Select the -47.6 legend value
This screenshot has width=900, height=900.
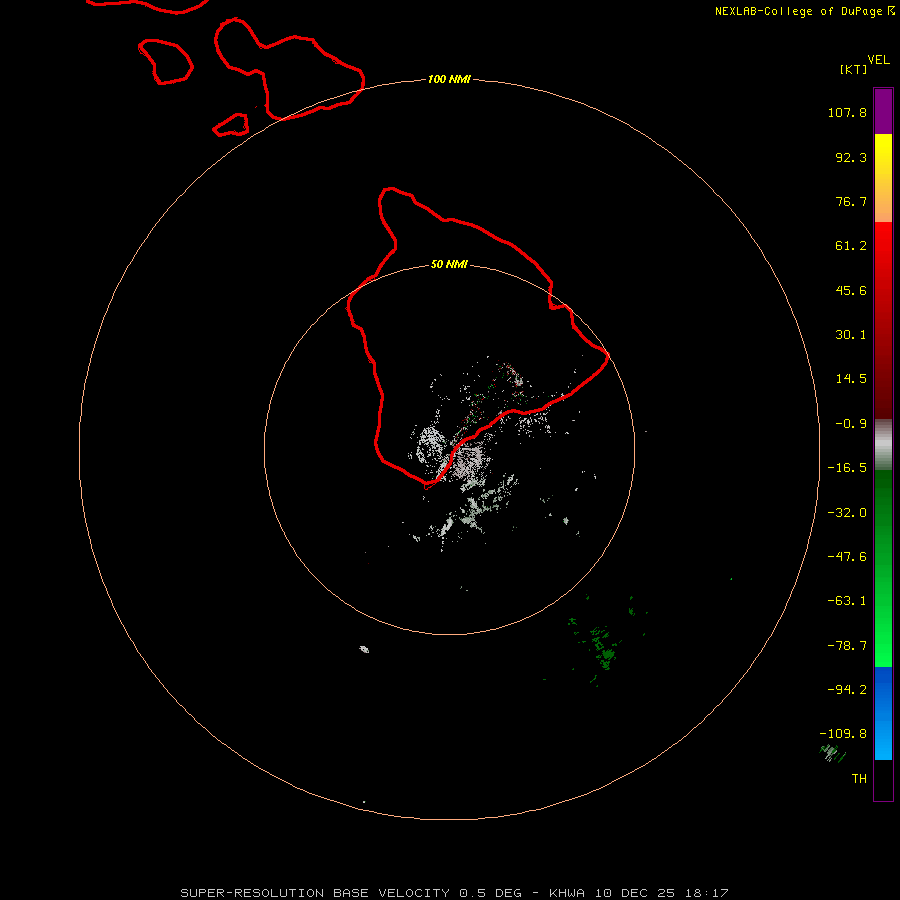[x=847, y=557]
